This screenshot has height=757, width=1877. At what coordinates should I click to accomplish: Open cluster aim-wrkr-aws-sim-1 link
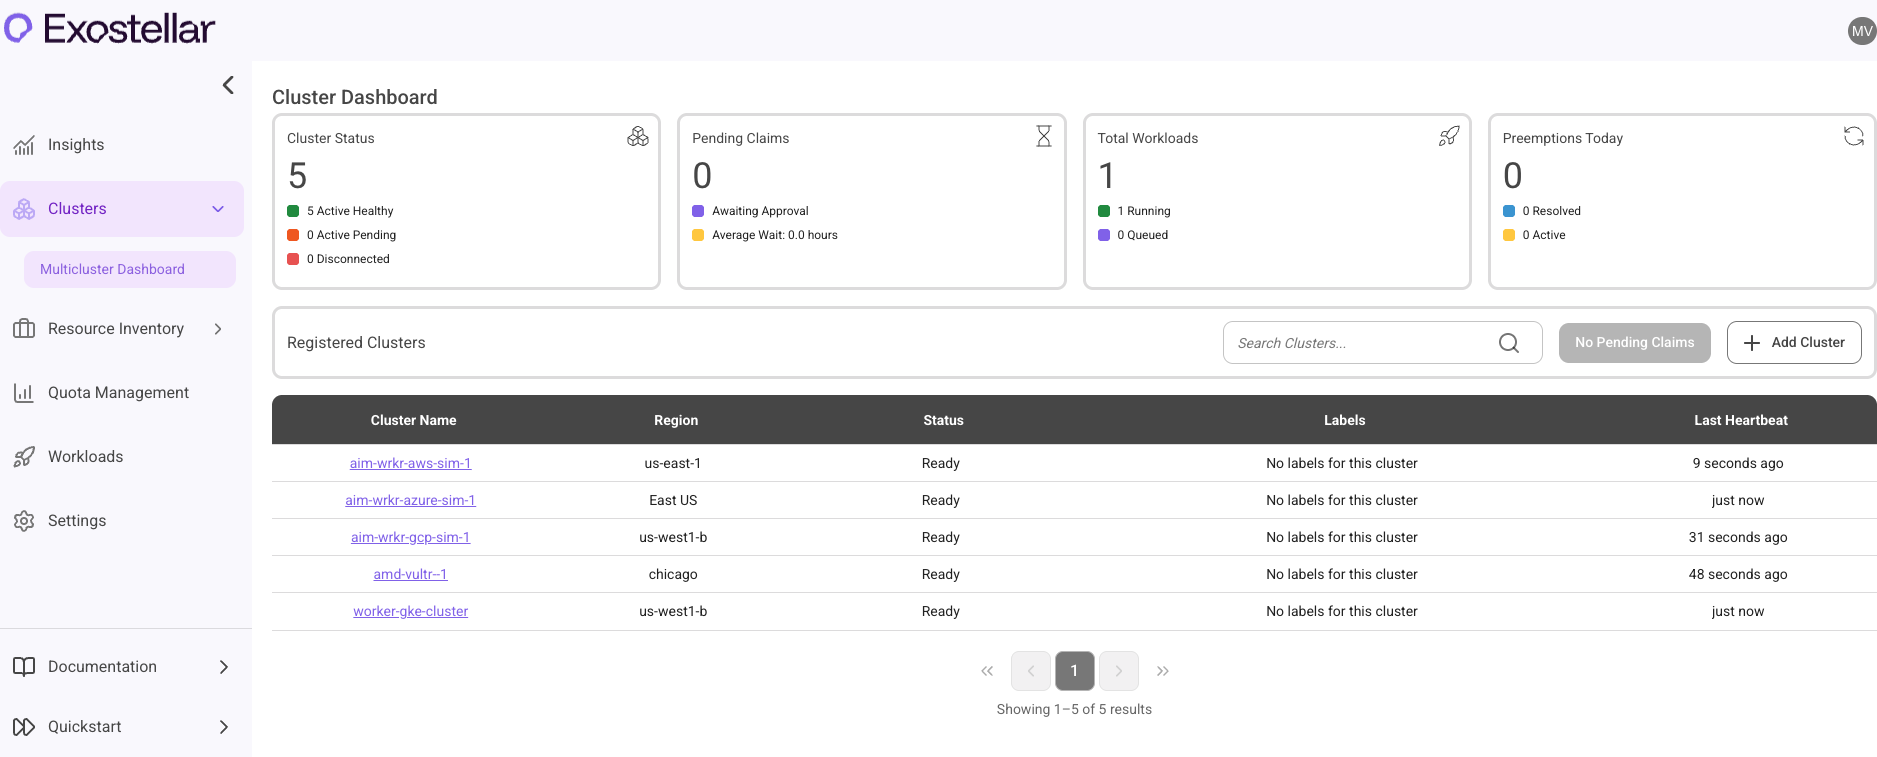(410, 463)
